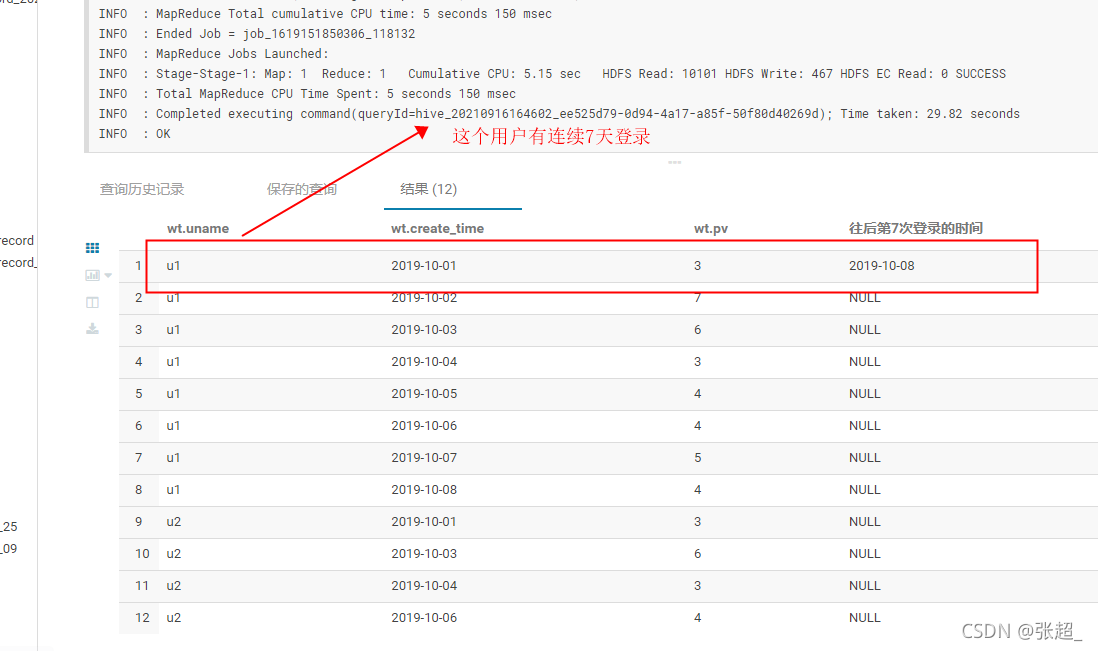Click date 2019-10-01 in row 9
This screenshot has width=1098, height=651.
coord(424,522)
